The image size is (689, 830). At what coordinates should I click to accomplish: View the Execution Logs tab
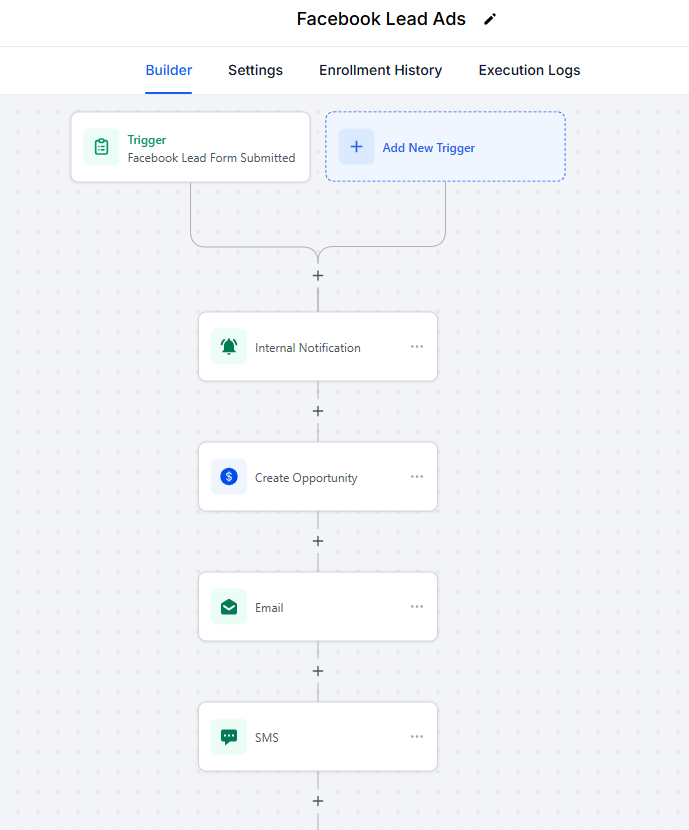click(529, 71)
